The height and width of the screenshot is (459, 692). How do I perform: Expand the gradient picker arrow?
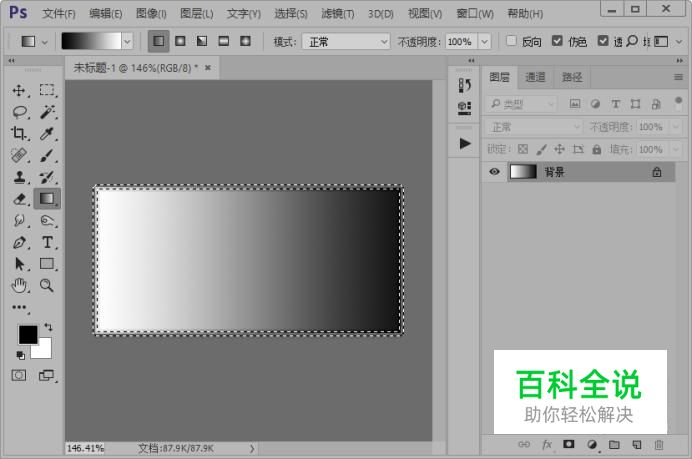point(127,42)
